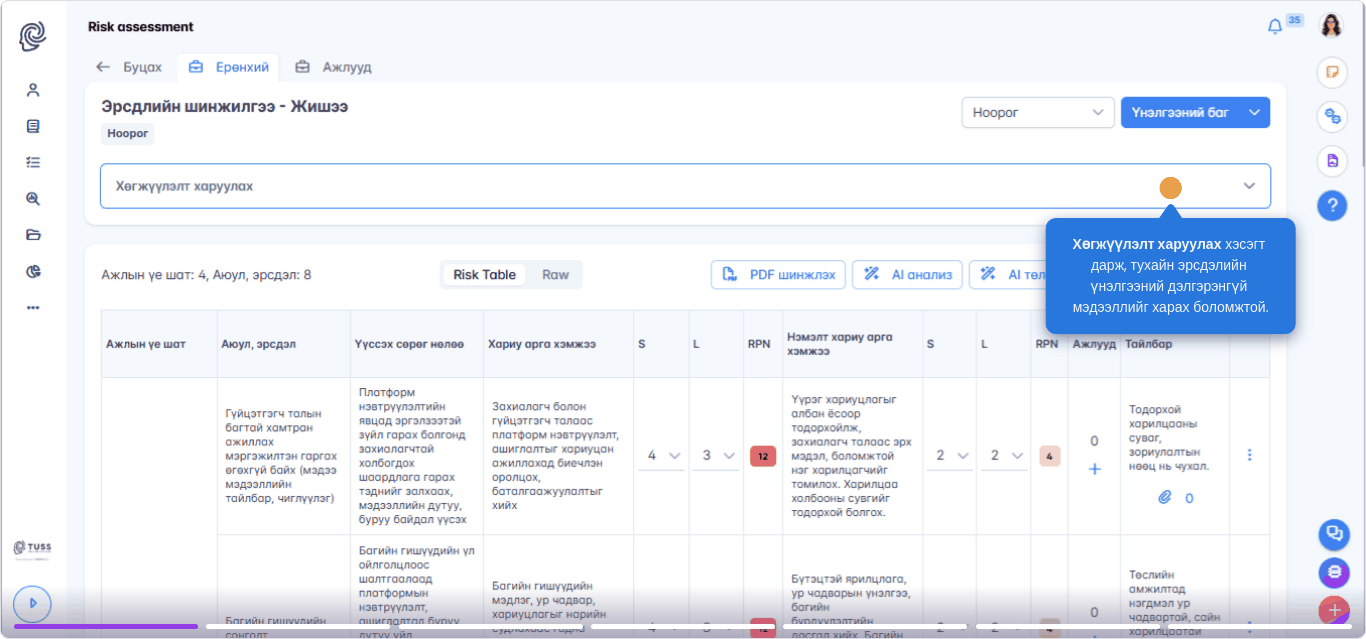Click the Risk assessment page heading
This screenshot has height=639, width=1366.
click(x=141, y=27)
